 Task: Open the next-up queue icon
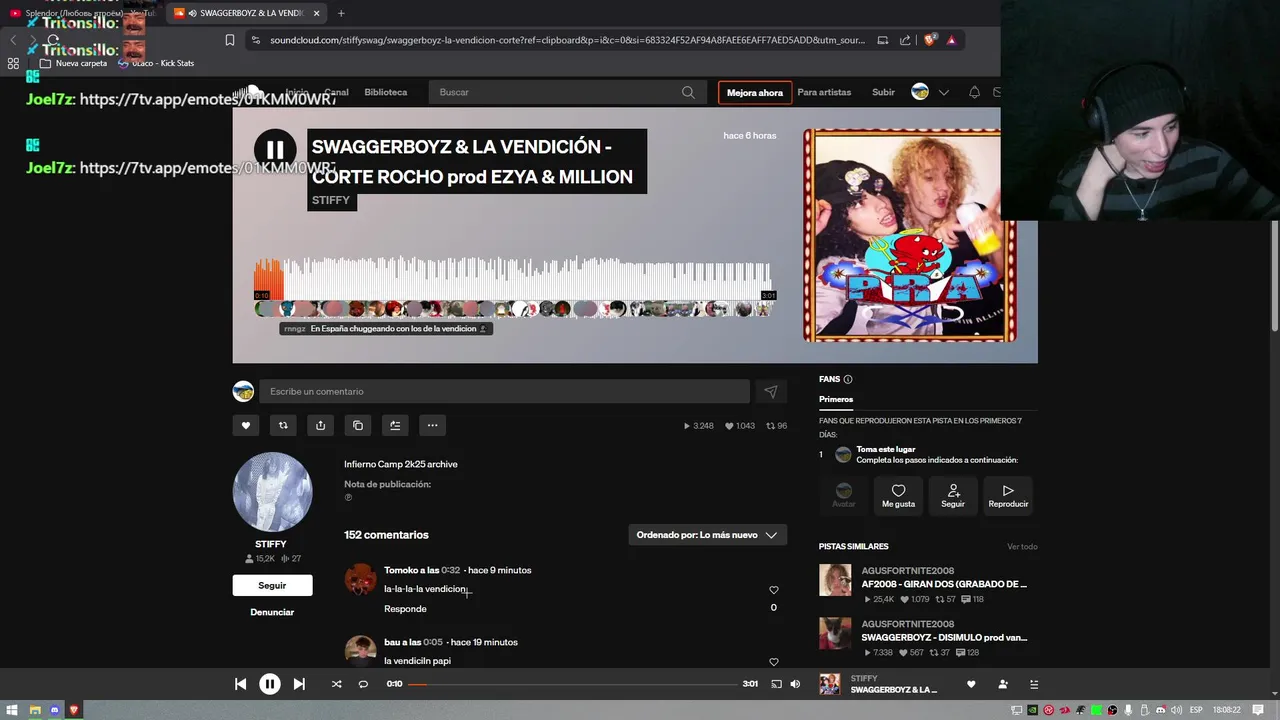click(1034, 684)
